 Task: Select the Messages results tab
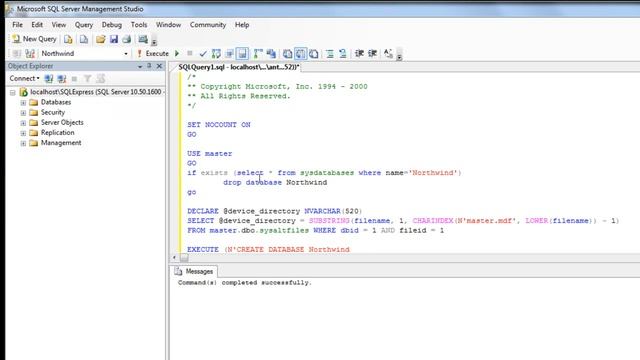(194, 271)
